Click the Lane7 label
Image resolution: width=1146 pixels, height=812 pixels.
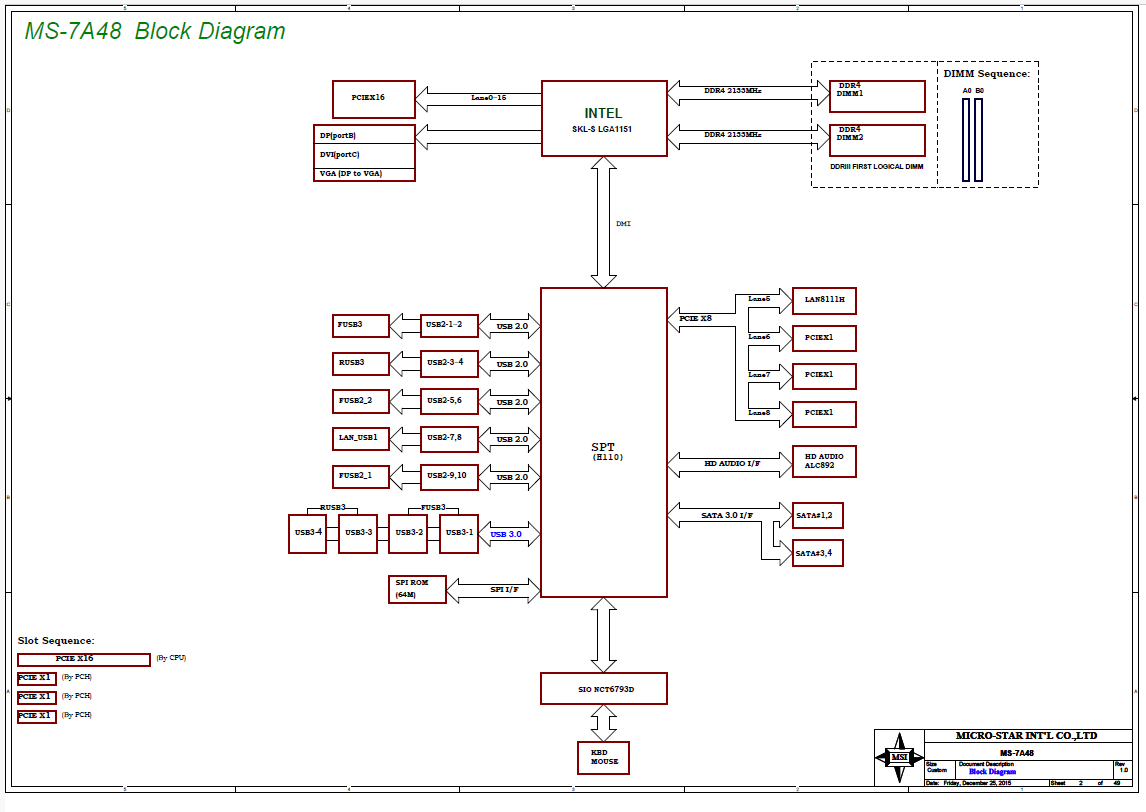point(759,375)
